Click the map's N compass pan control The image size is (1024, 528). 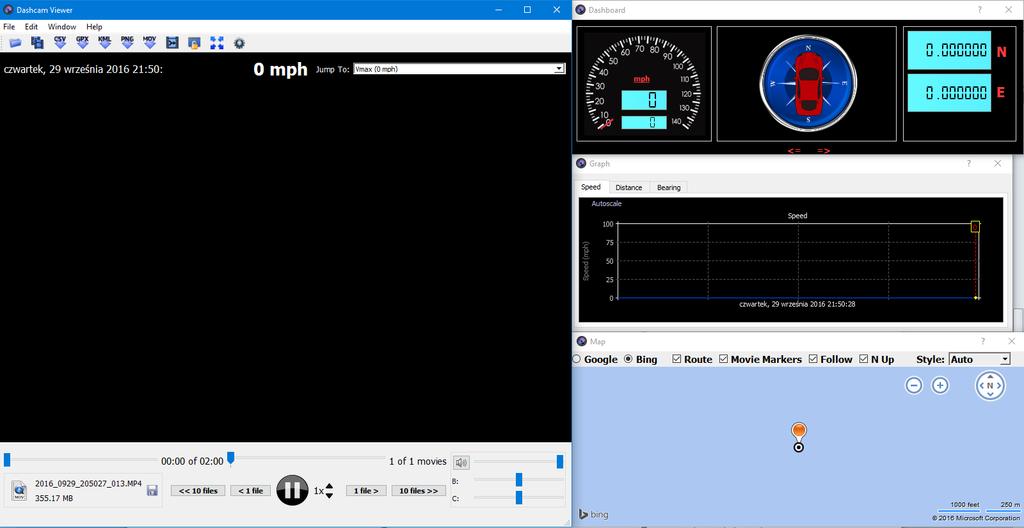[990, 386]
